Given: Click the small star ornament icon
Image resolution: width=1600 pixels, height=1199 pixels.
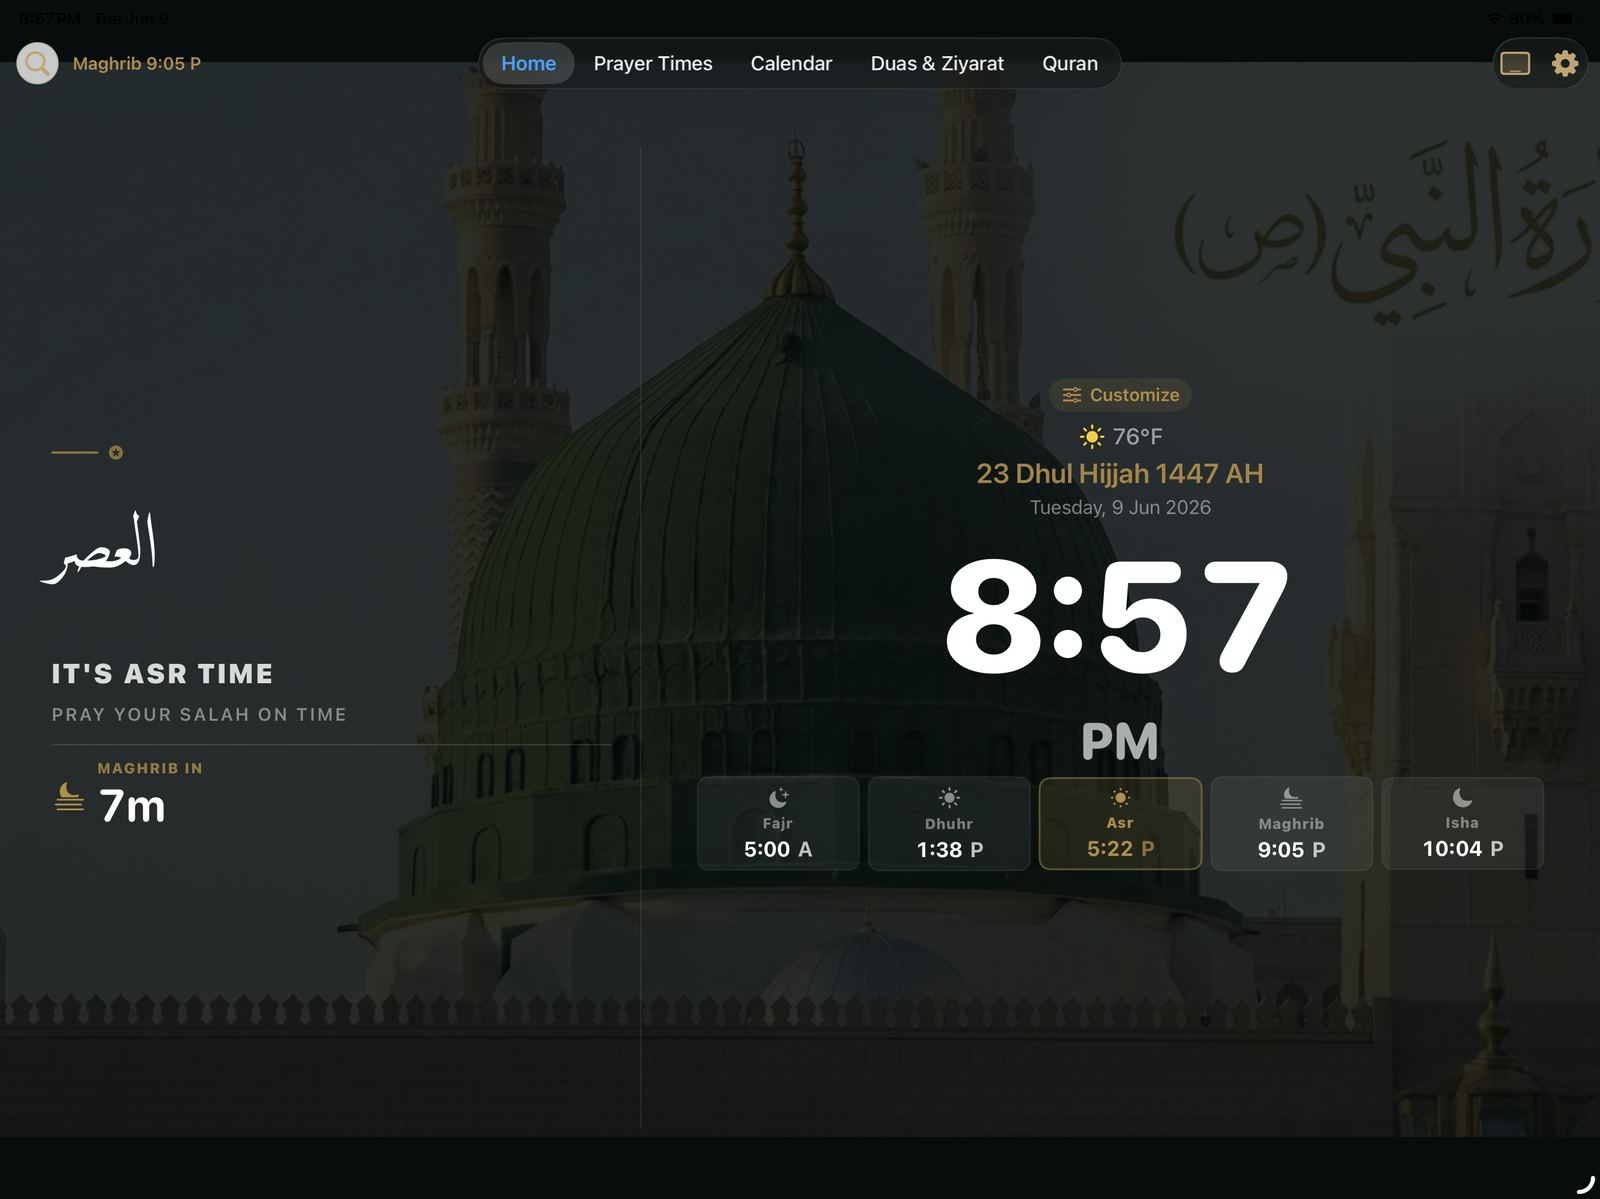Looking at the screenshot, I should point(116,453).
